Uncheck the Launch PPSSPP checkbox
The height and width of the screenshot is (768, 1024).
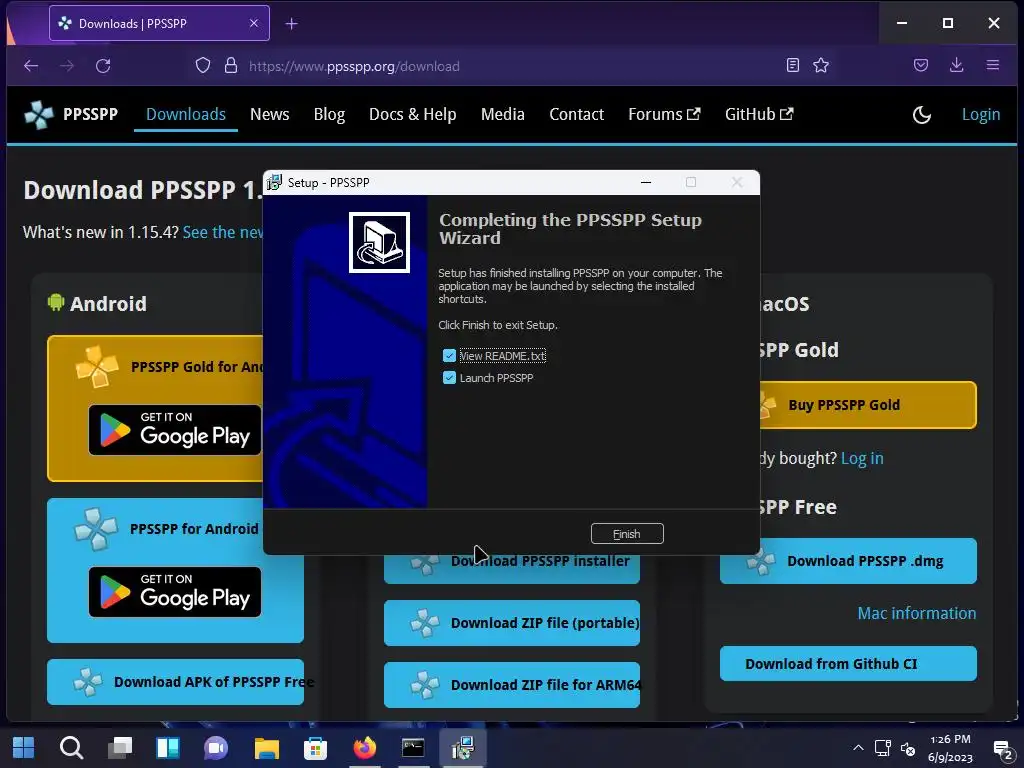(x=449, y=377)
